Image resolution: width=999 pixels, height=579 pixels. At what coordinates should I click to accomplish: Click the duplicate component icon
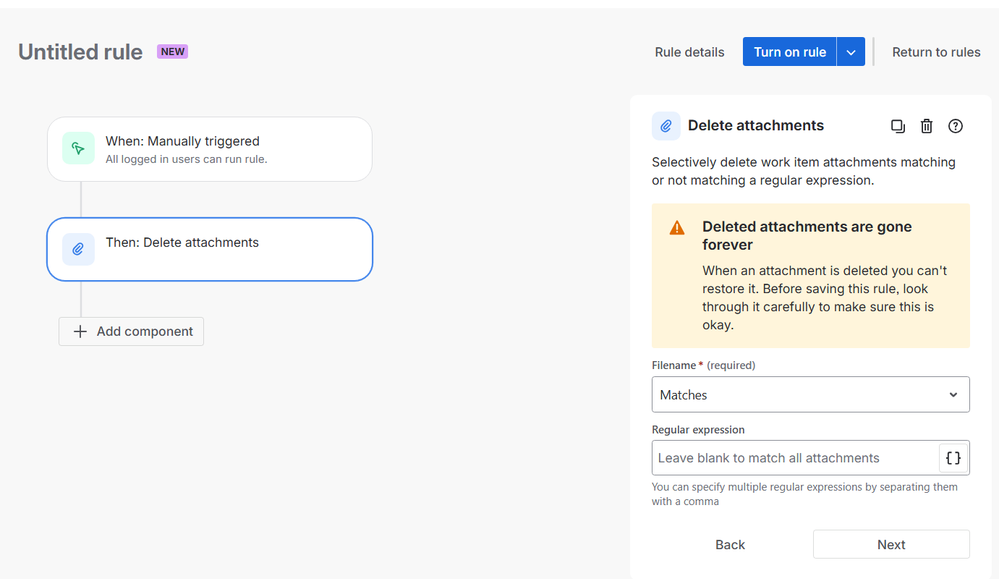click(898, 126)
